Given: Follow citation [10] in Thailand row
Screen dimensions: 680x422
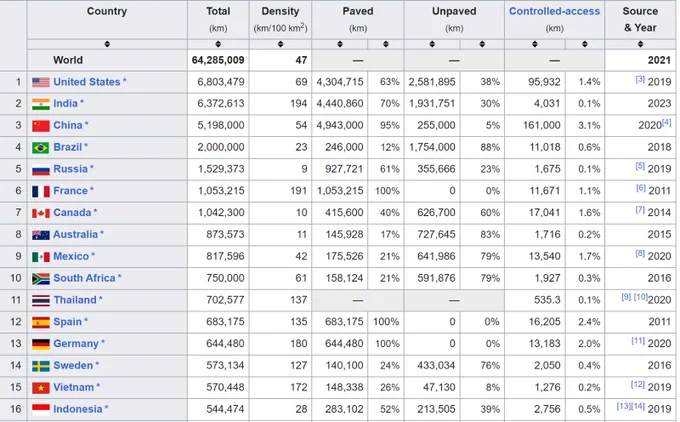Looking at the screenshot, I should [641, 297].
